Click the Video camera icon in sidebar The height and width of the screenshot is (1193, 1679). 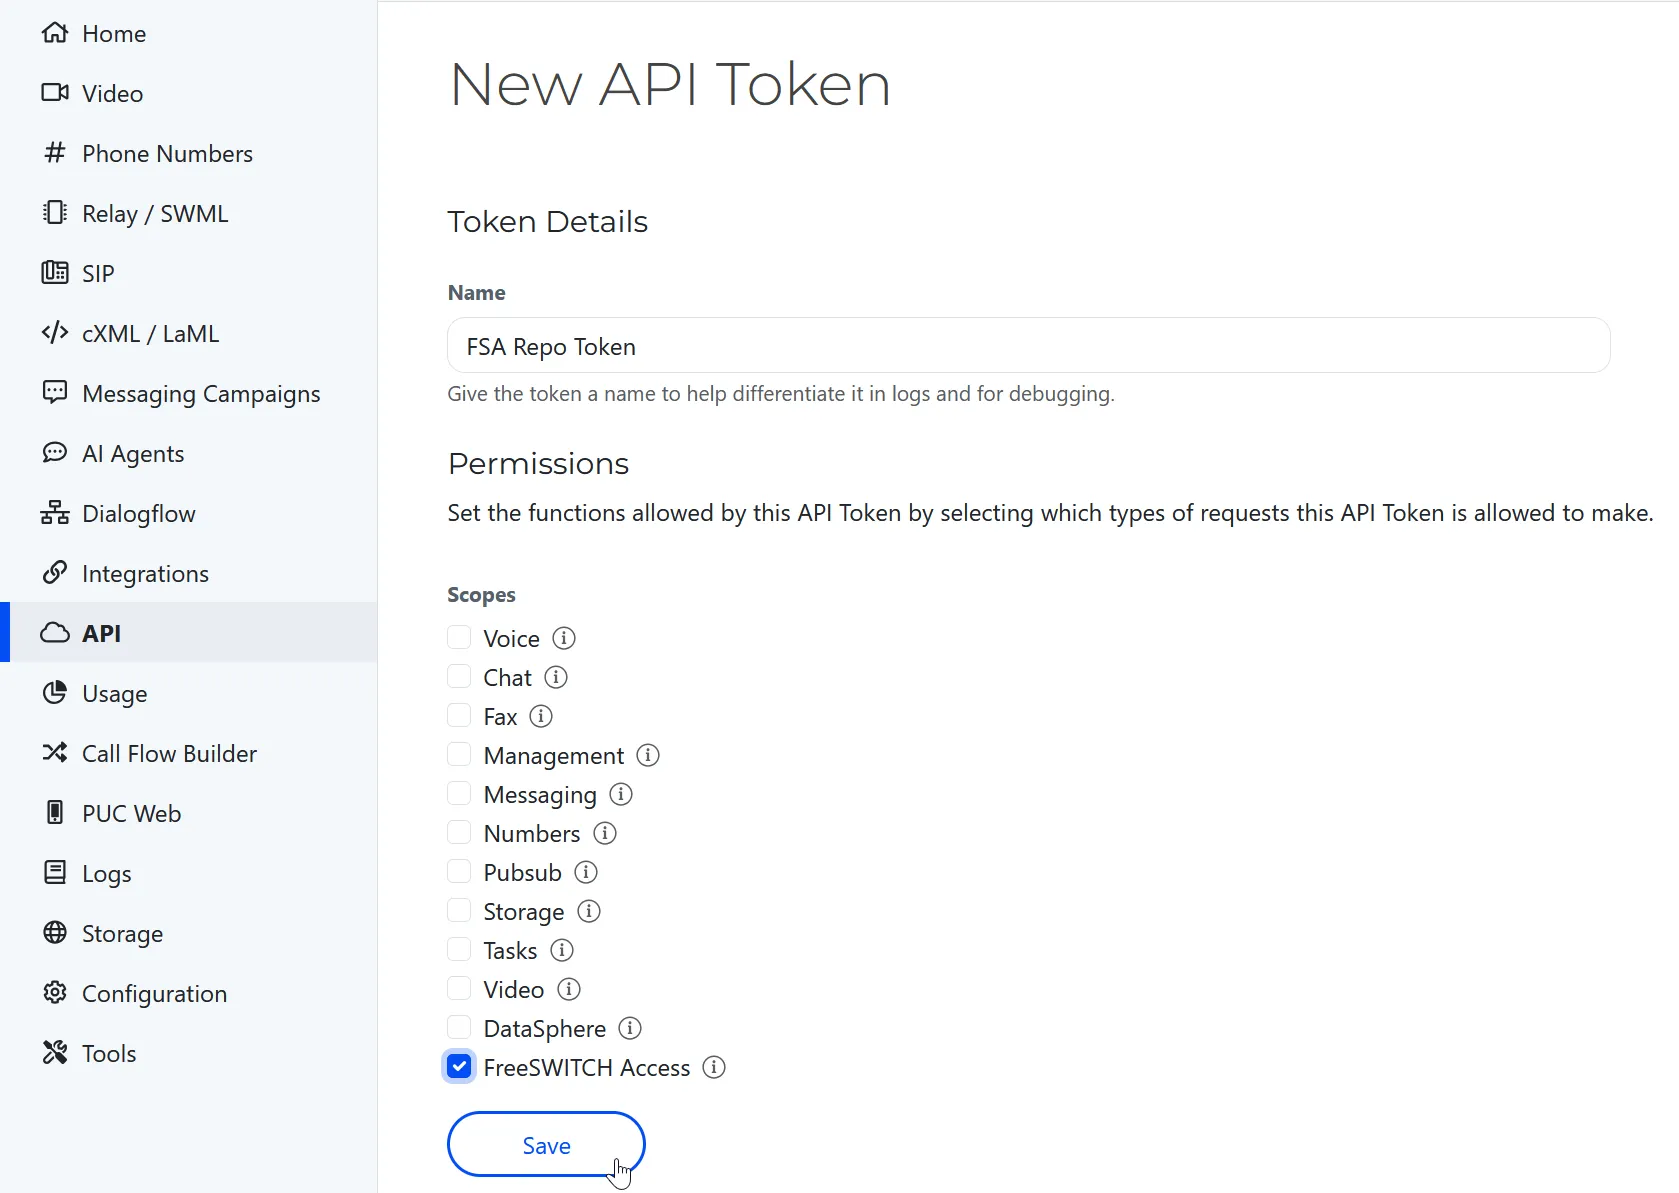[x=55, y=93]
